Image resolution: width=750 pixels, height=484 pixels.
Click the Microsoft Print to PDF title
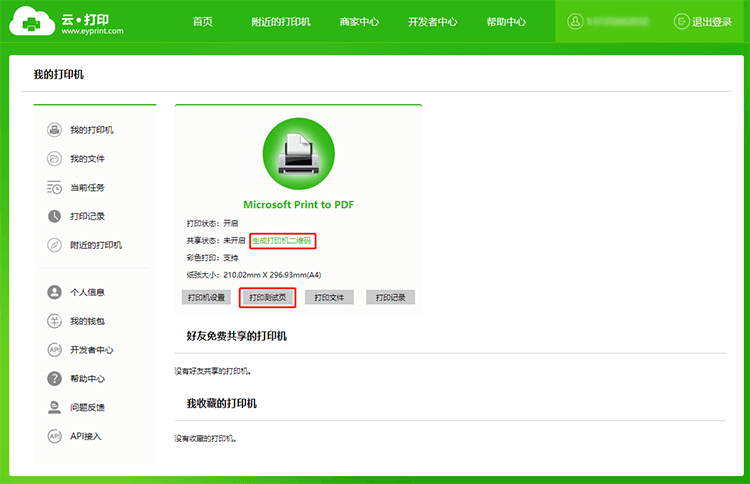[x=298, y=205]
